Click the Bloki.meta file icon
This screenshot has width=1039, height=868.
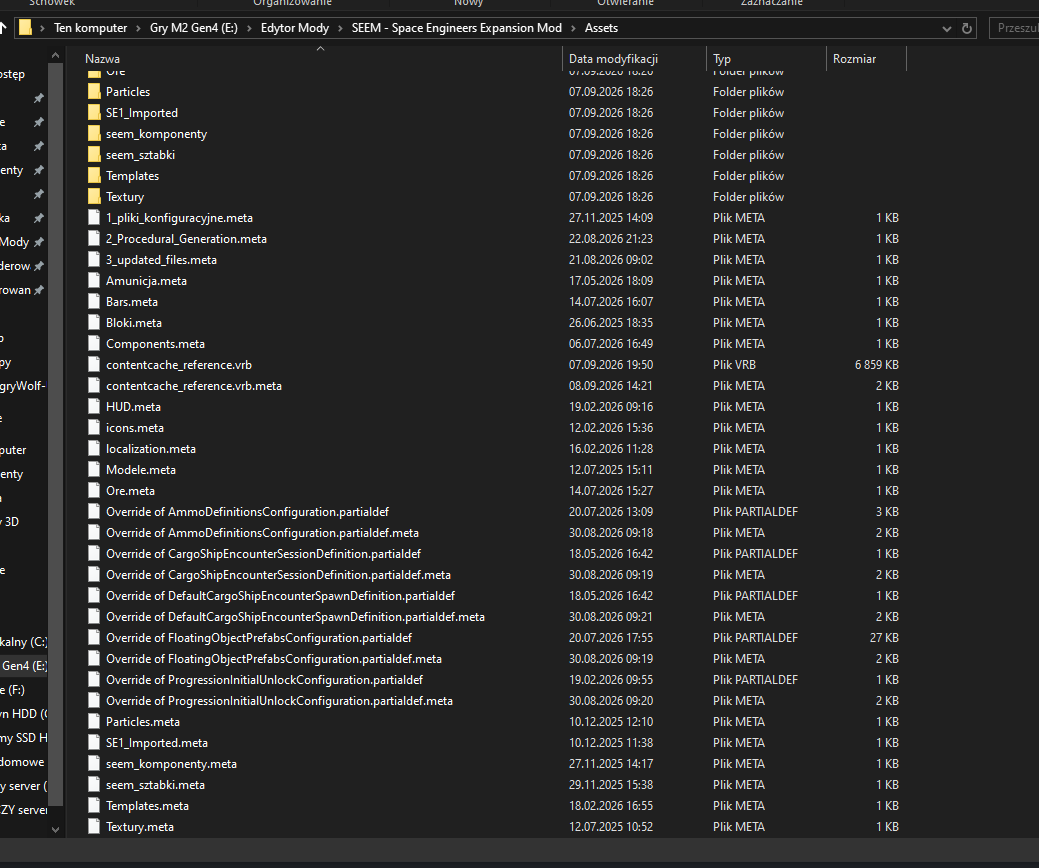[94, 323]
